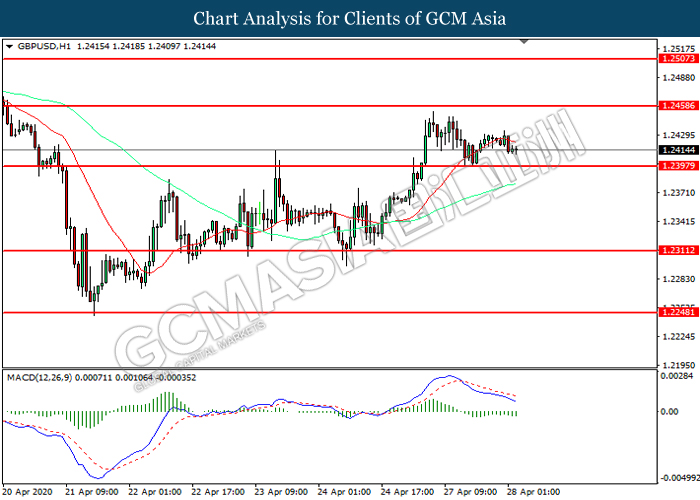Click the 21 Apr 09:00 time label

click(x=92, y=492)
